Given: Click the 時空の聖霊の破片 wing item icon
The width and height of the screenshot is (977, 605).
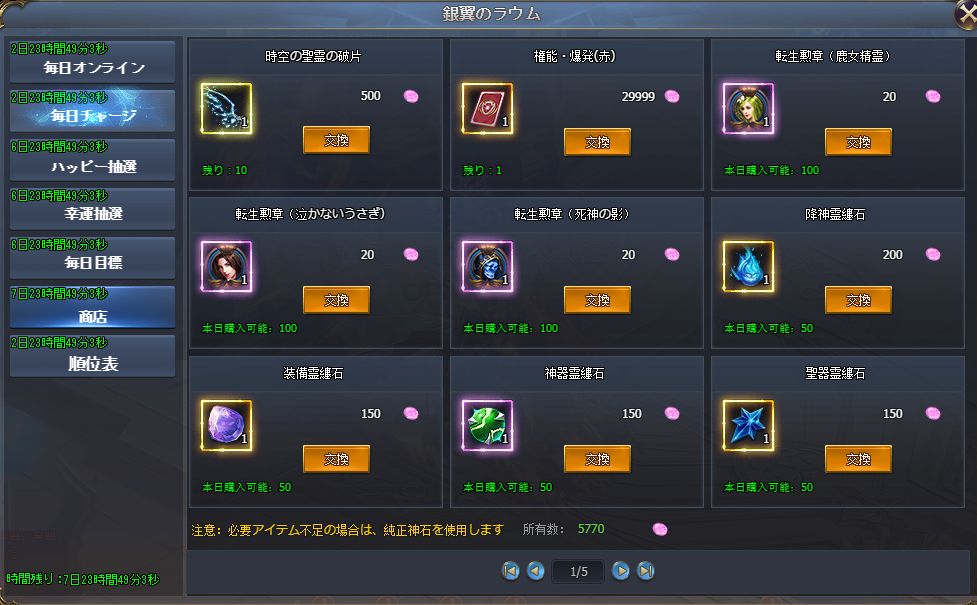Looking at the screenshot, I should (x=226, y=108).
